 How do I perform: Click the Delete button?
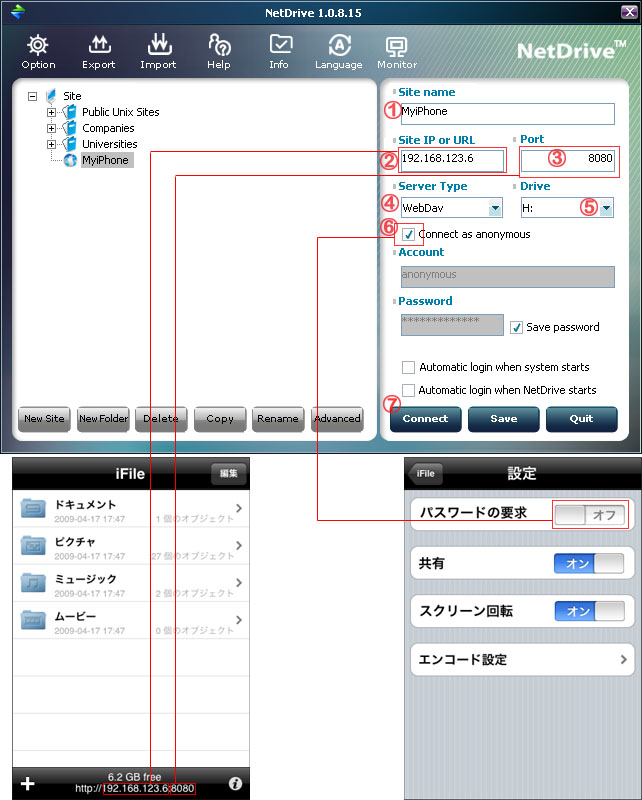click(161, 419)
